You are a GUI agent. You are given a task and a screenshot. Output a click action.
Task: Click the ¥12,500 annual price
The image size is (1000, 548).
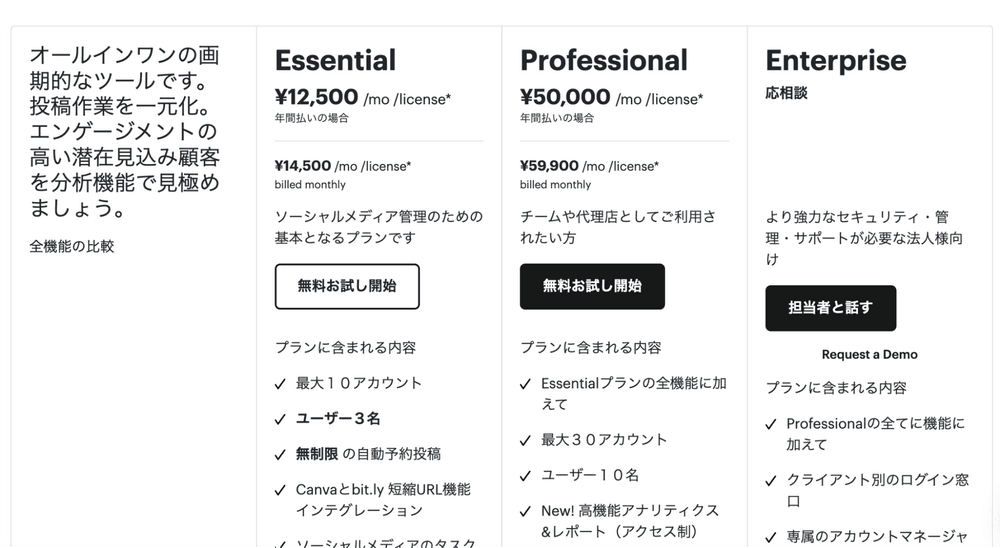[x=316, y=97]
